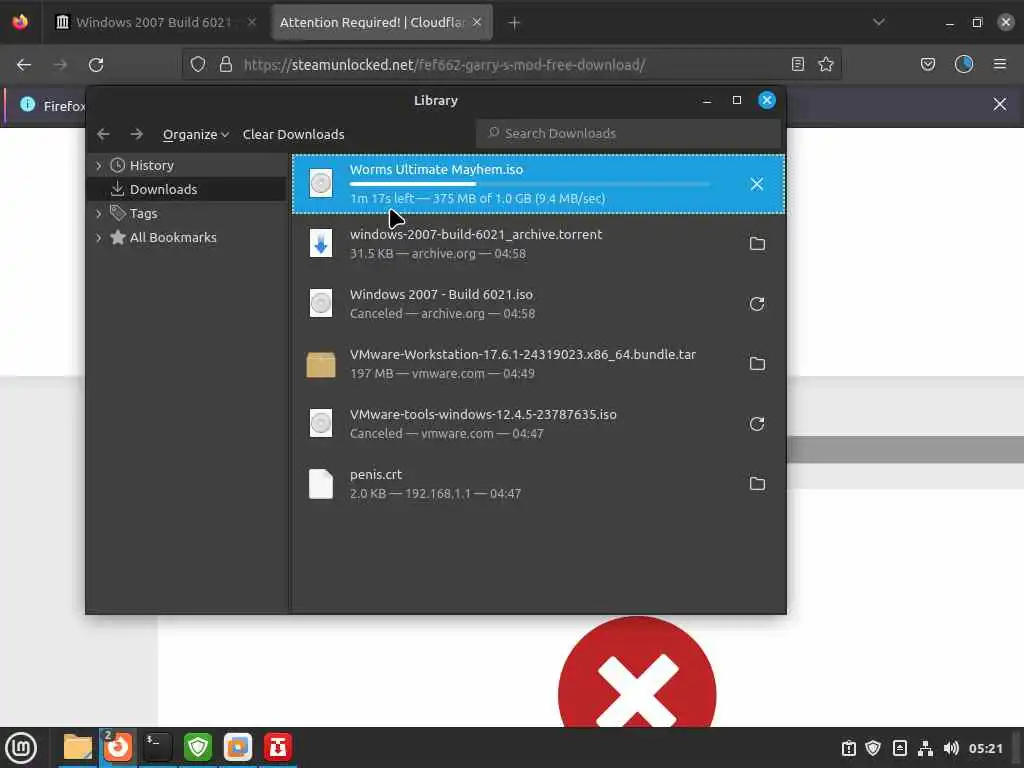Select All Bookmarks in the sidebar
Screen dimensions: 1024x768
click(x=173, y=238)
